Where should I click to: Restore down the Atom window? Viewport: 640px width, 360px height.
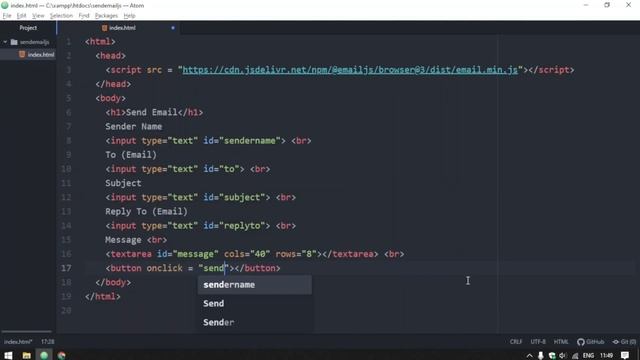(607, 5)
